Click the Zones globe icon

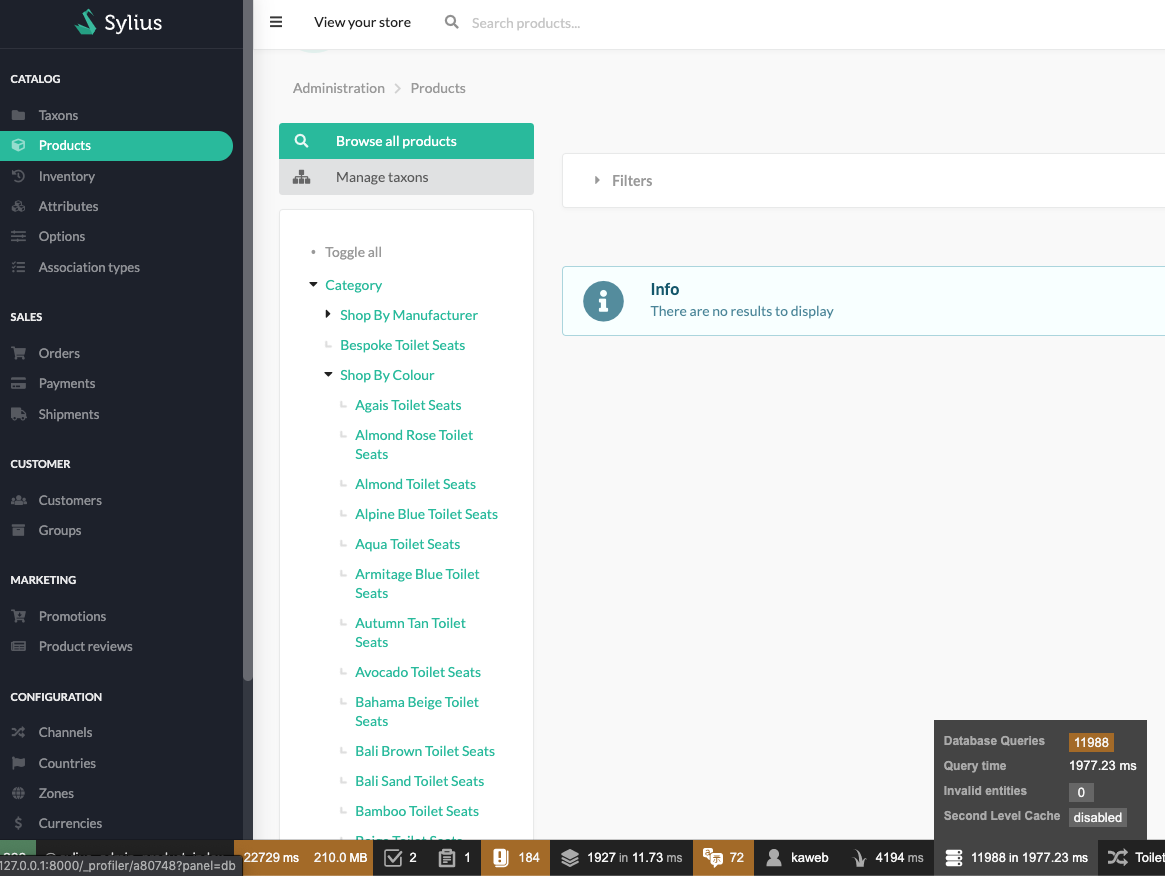pyautogui.click(x=19, y=794)
